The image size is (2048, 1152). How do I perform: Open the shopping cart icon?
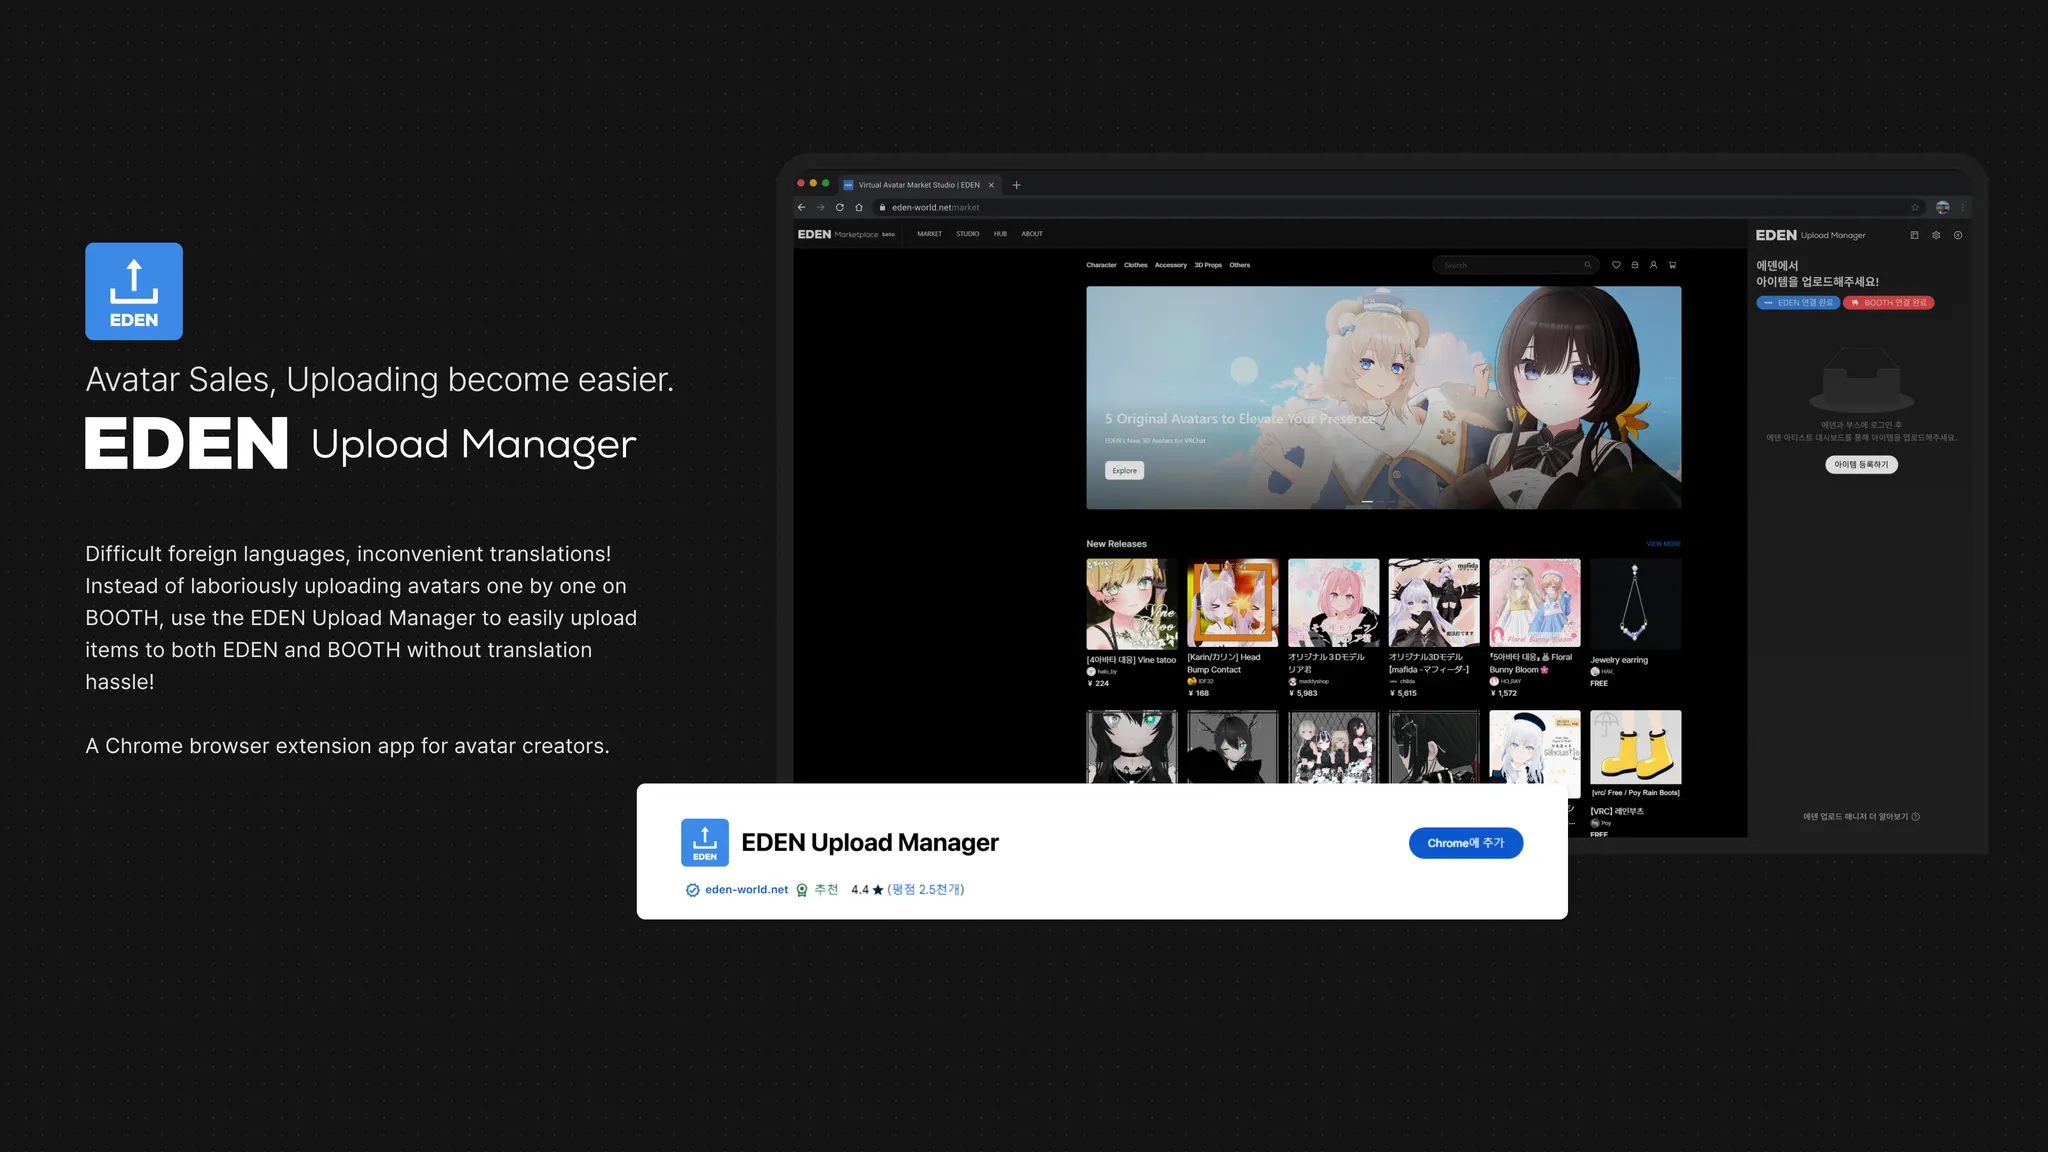pyautogui.click(x=1672, y=265)
